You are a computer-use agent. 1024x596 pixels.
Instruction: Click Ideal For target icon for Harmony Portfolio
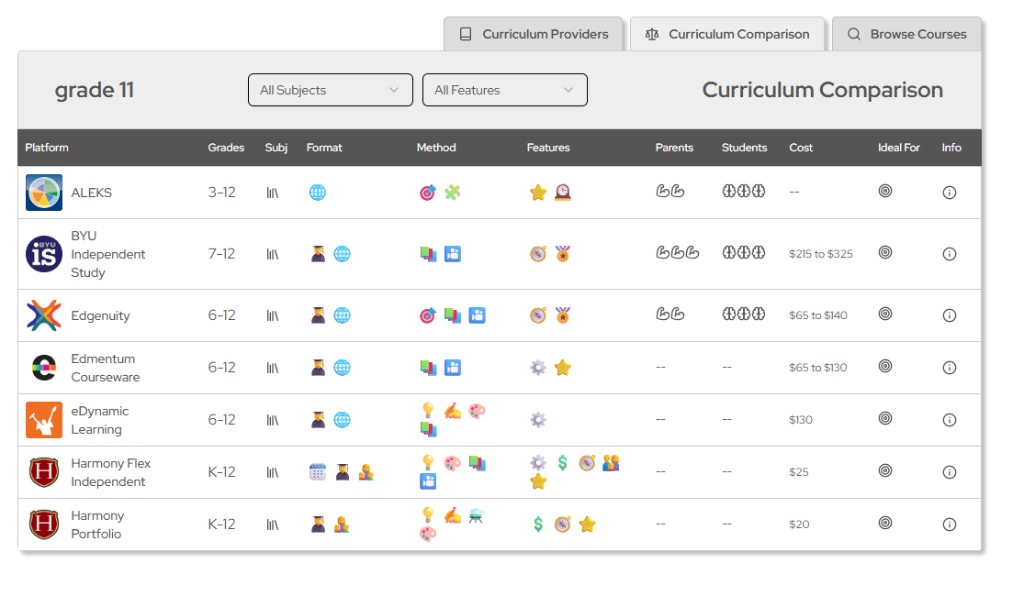pyautogui.click(x=885, y=522)
